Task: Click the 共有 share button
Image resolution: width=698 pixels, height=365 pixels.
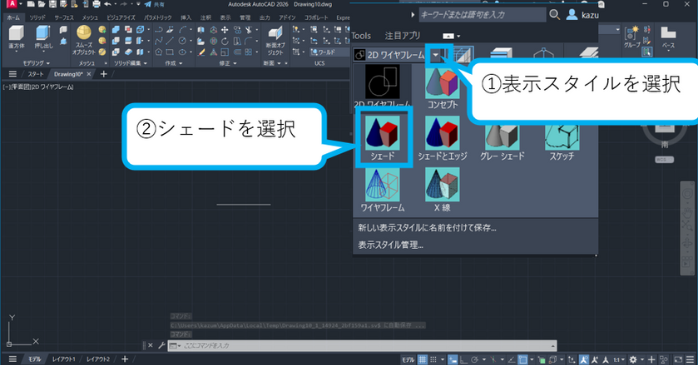Action: click(x=154, y=4)
